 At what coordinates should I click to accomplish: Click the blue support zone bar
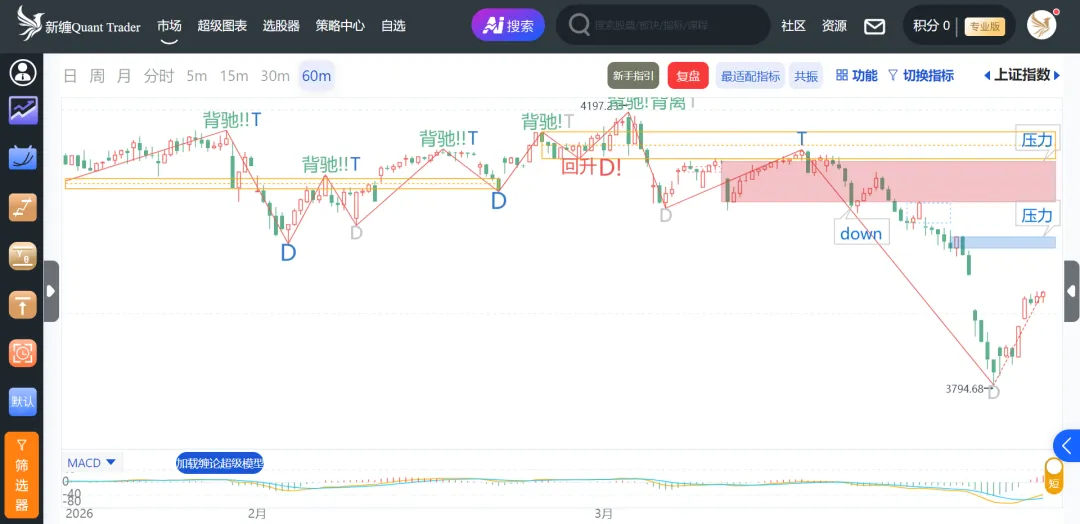click(1004, 242)
